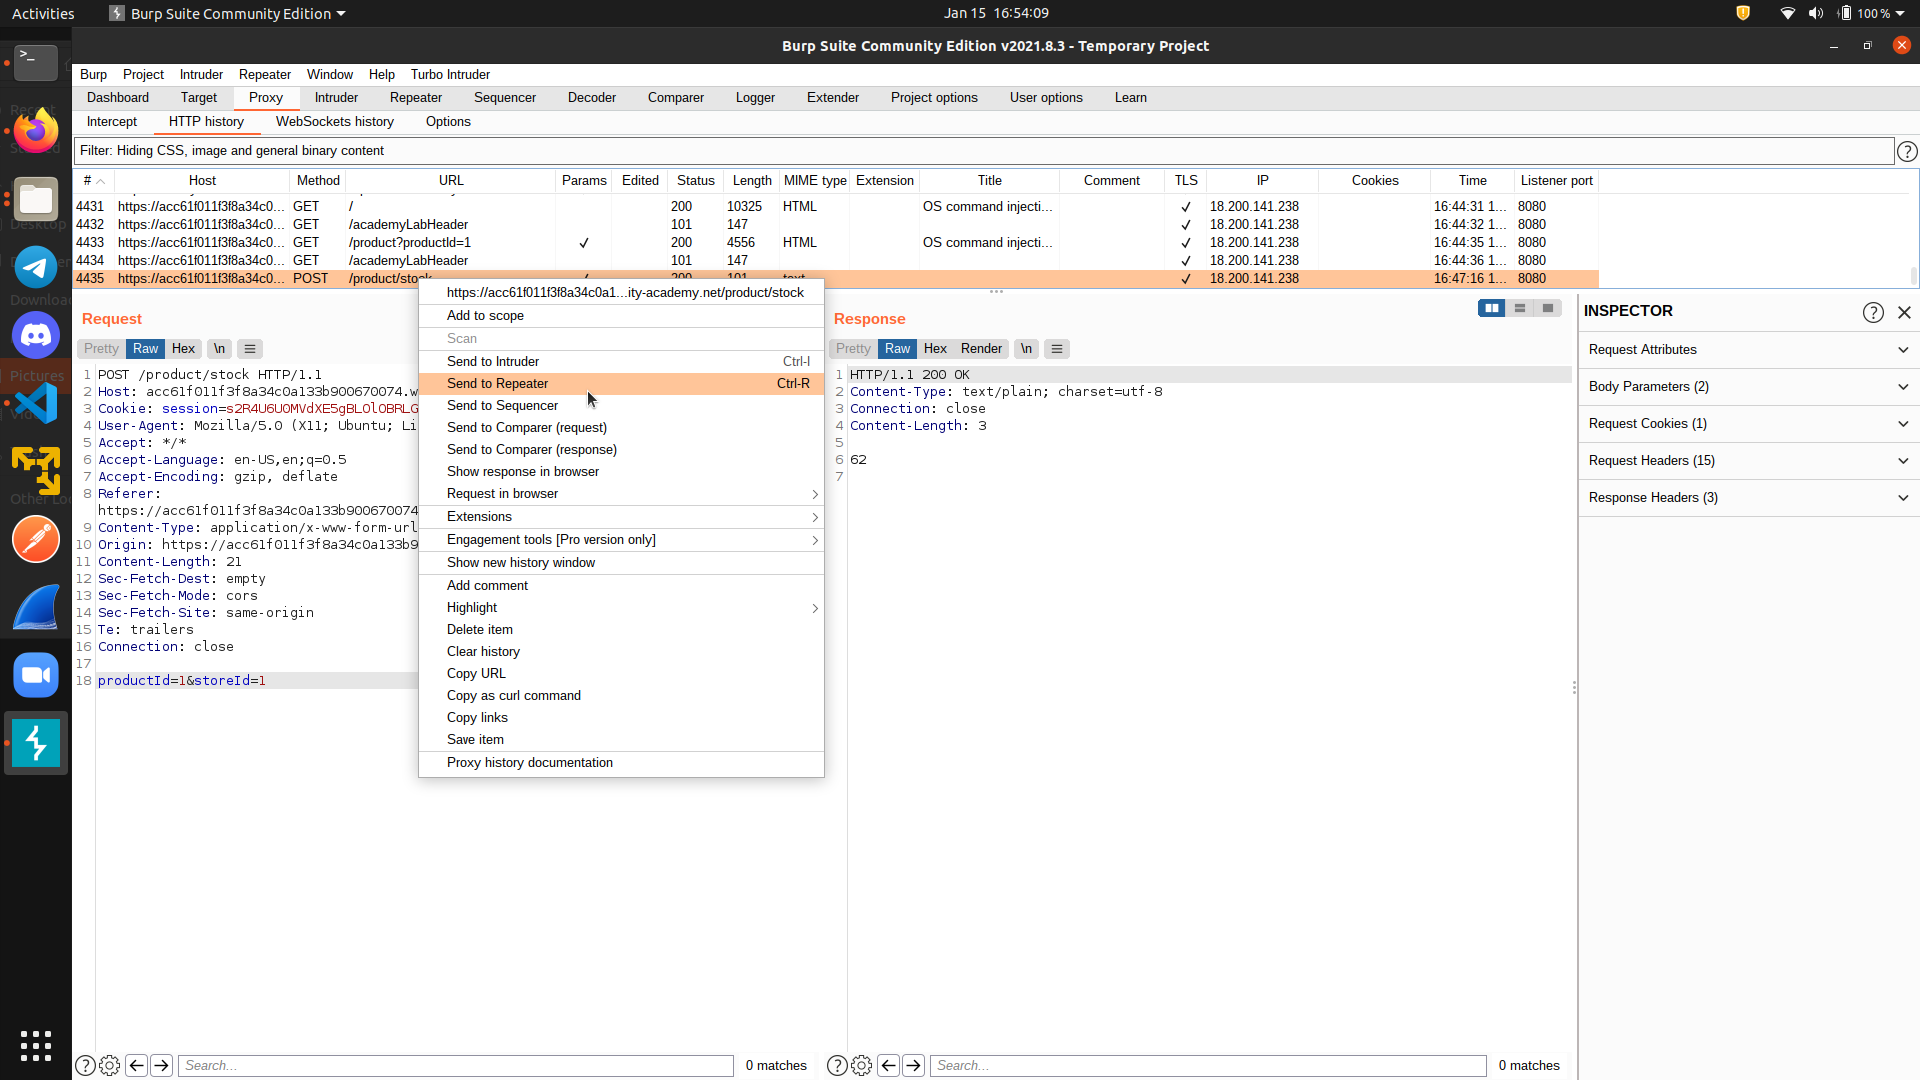The width and height of the screenshot is (1920, 1080).
Task: Go to next request search match
Action: coord(161,1065)
